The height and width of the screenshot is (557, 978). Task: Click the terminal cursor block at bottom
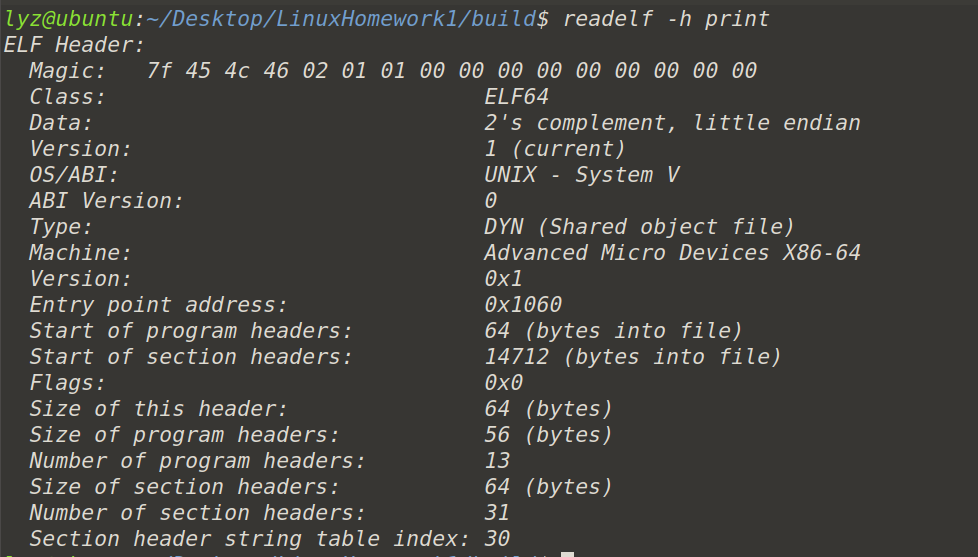[x=567, y=554]
